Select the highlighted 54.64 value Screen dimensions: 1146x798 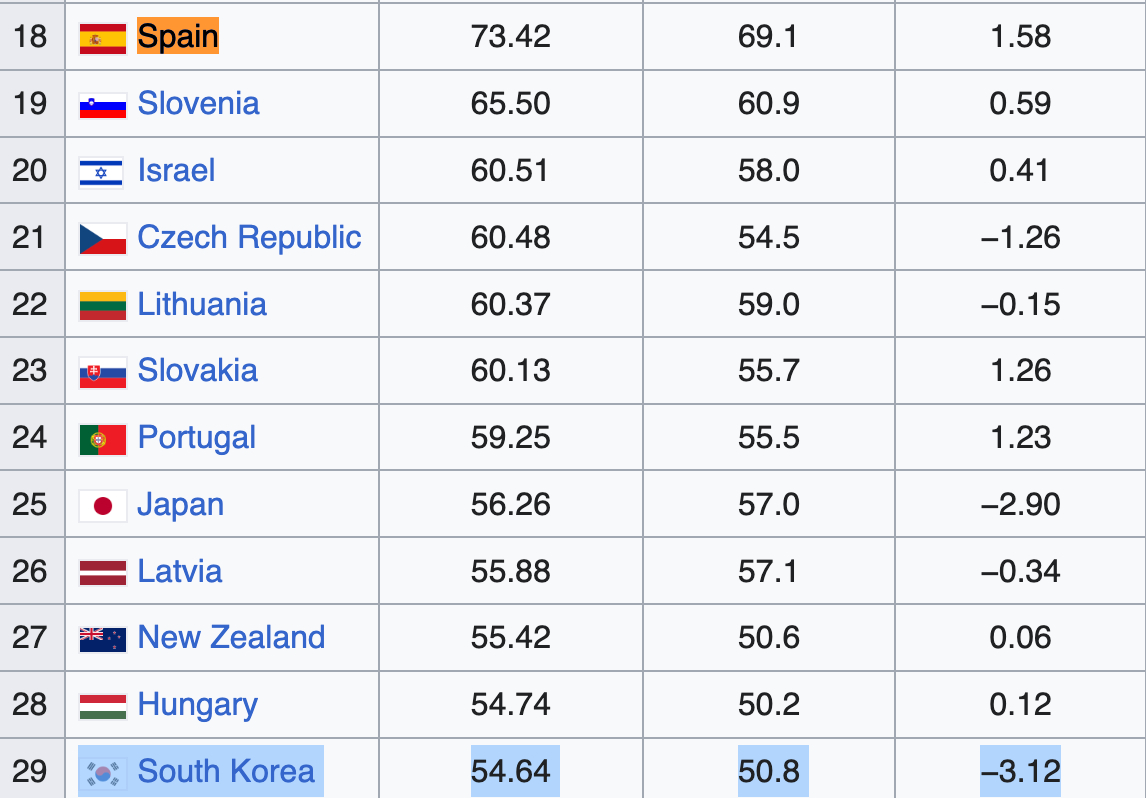(510, 771)
